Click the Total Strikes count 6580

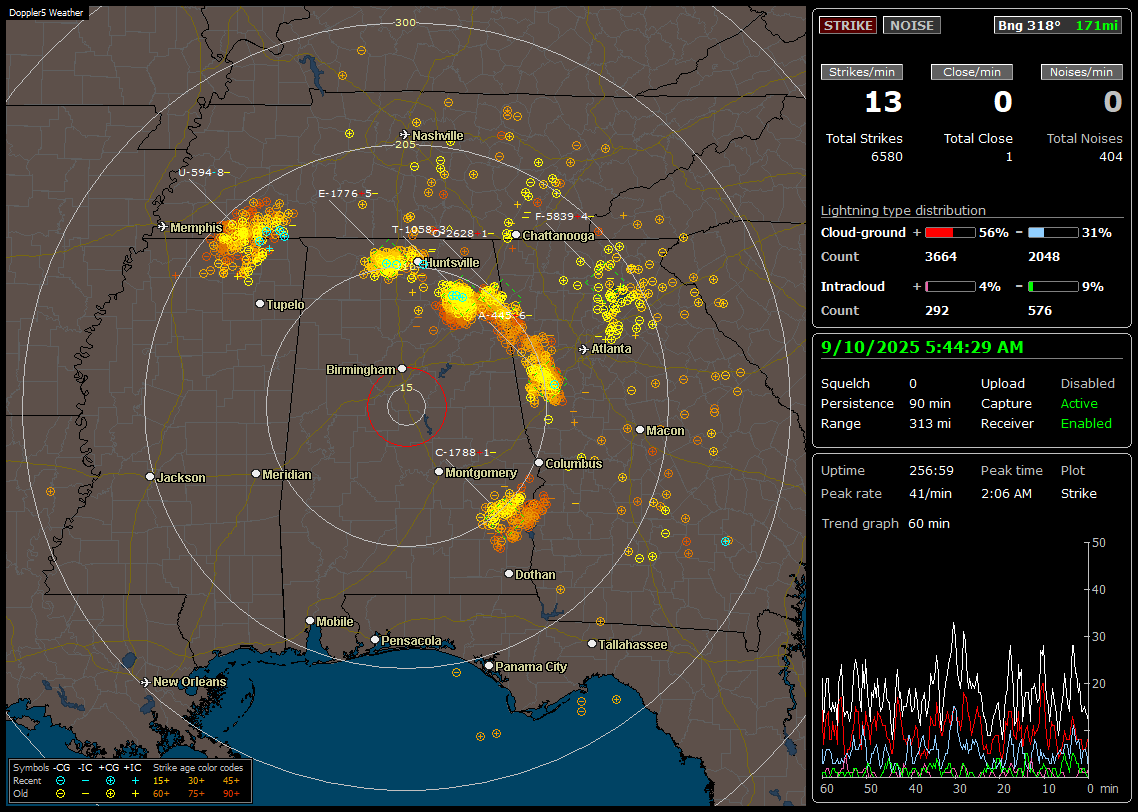tap(886, 157)
